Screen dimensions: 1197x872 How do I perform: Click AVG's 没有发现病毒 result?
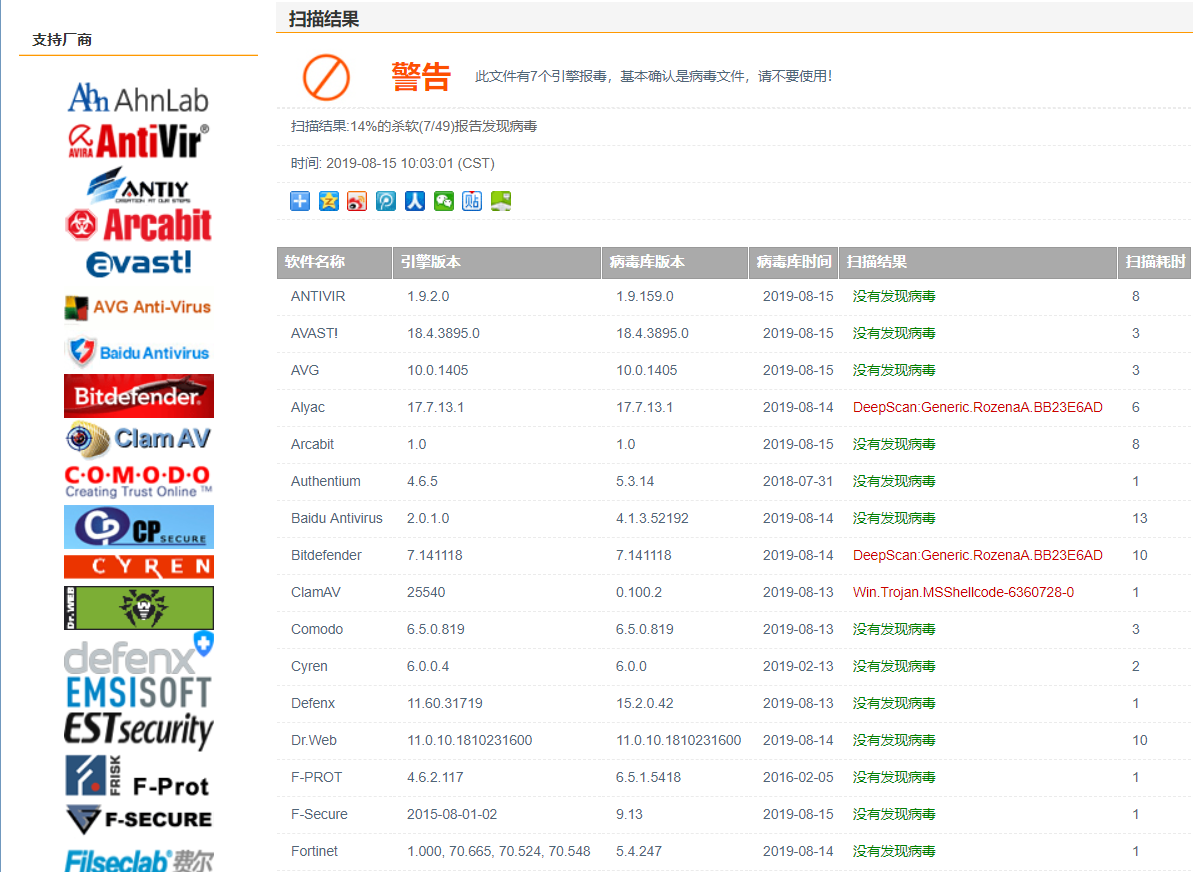pyautogui.click(x=894, y=370)
